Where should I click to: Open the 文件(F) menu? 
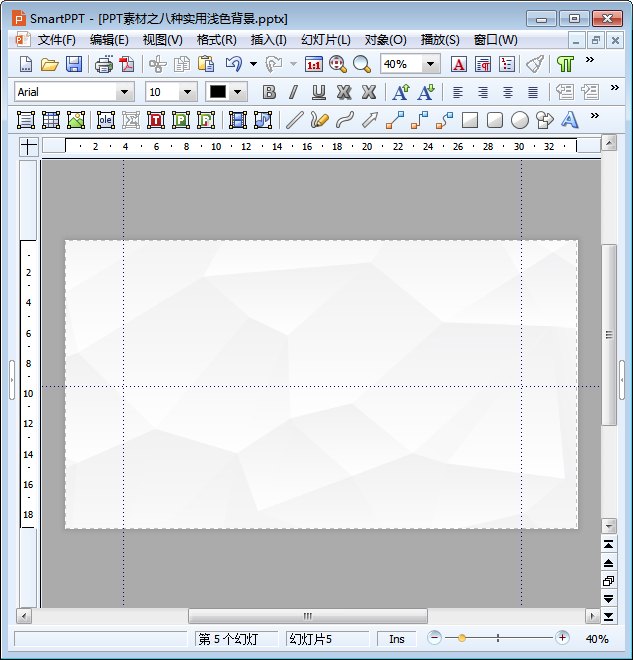[x=56, y=40]
